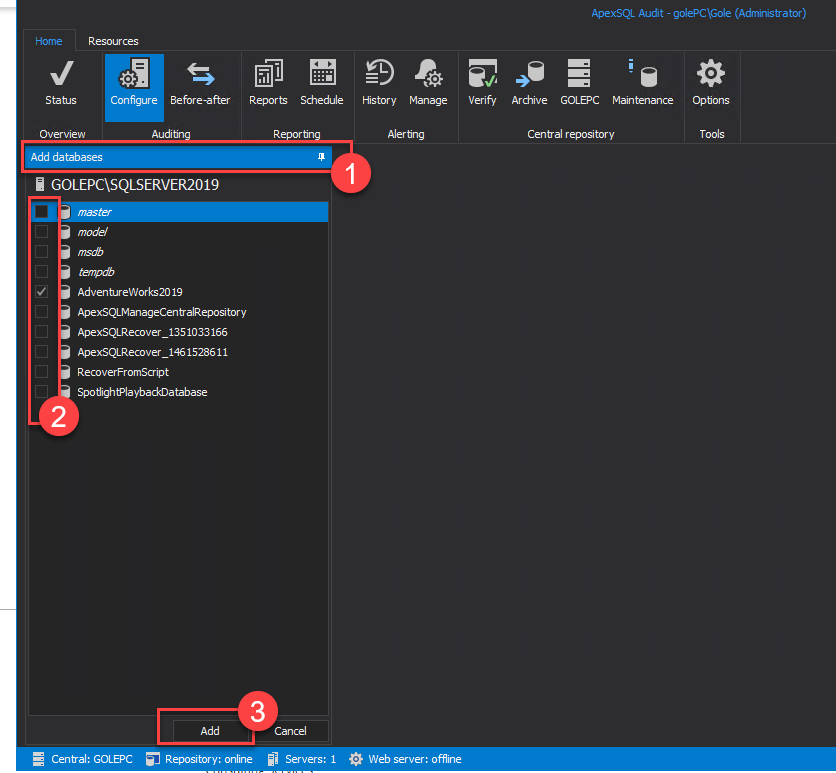Select the ApexSQLManageCentralRepository row text

click(x=162, y=312)
